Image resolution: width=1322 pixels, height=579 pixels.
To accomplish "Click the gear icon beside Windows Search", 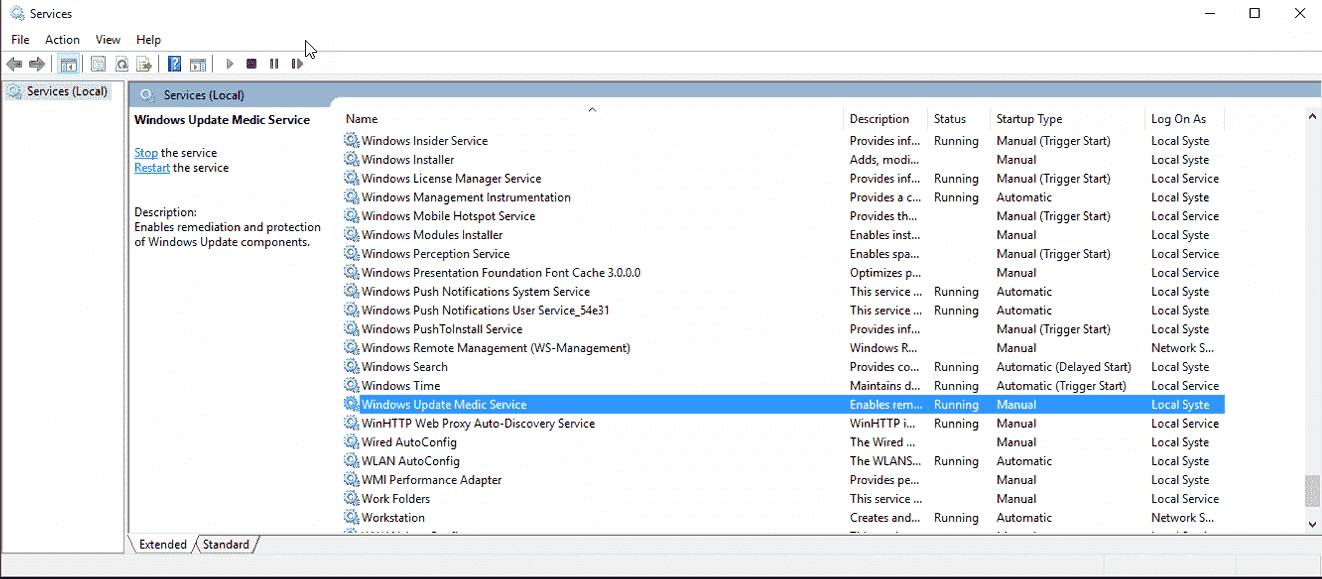I will tap(352, 367).
